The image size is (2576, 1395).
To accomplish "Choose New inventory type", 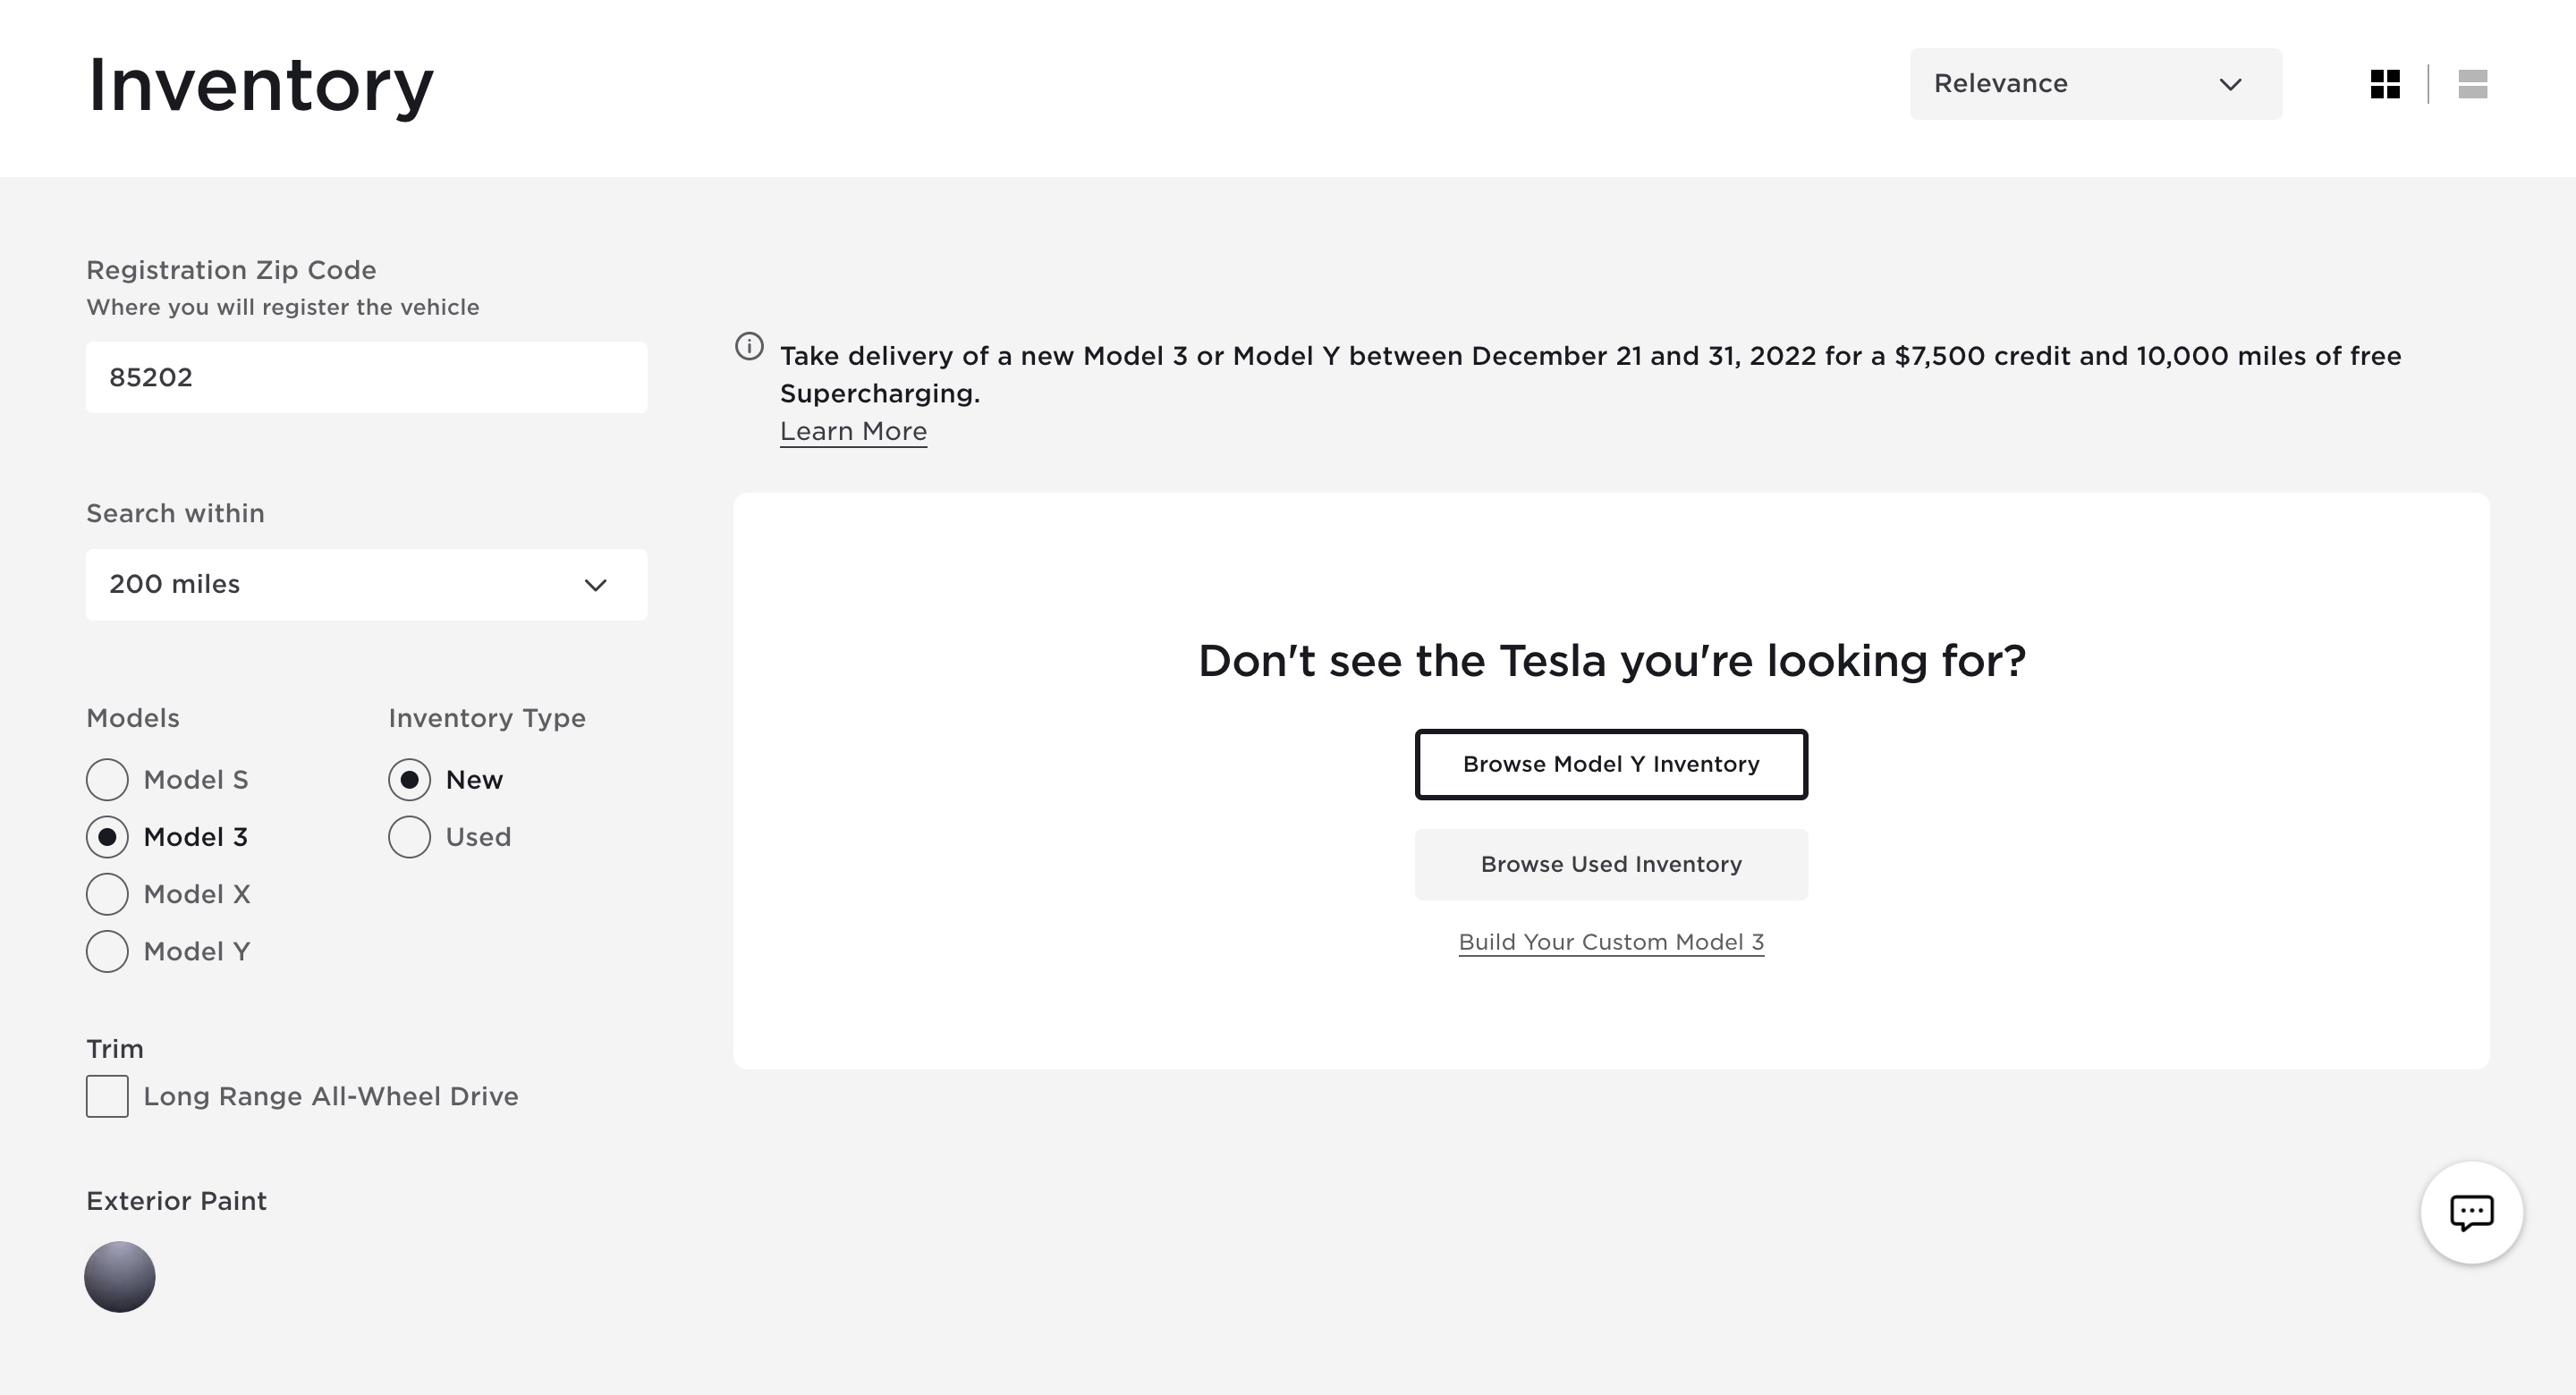I will (409, 780).
